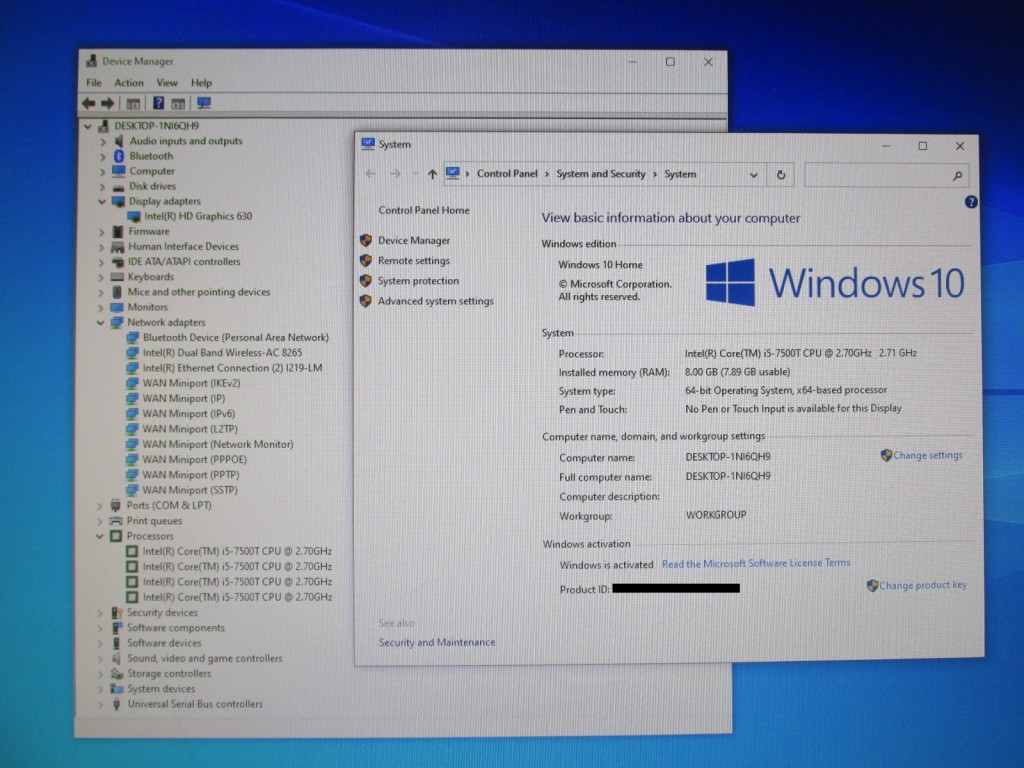Open the Help menu in Device Manager

201,83
